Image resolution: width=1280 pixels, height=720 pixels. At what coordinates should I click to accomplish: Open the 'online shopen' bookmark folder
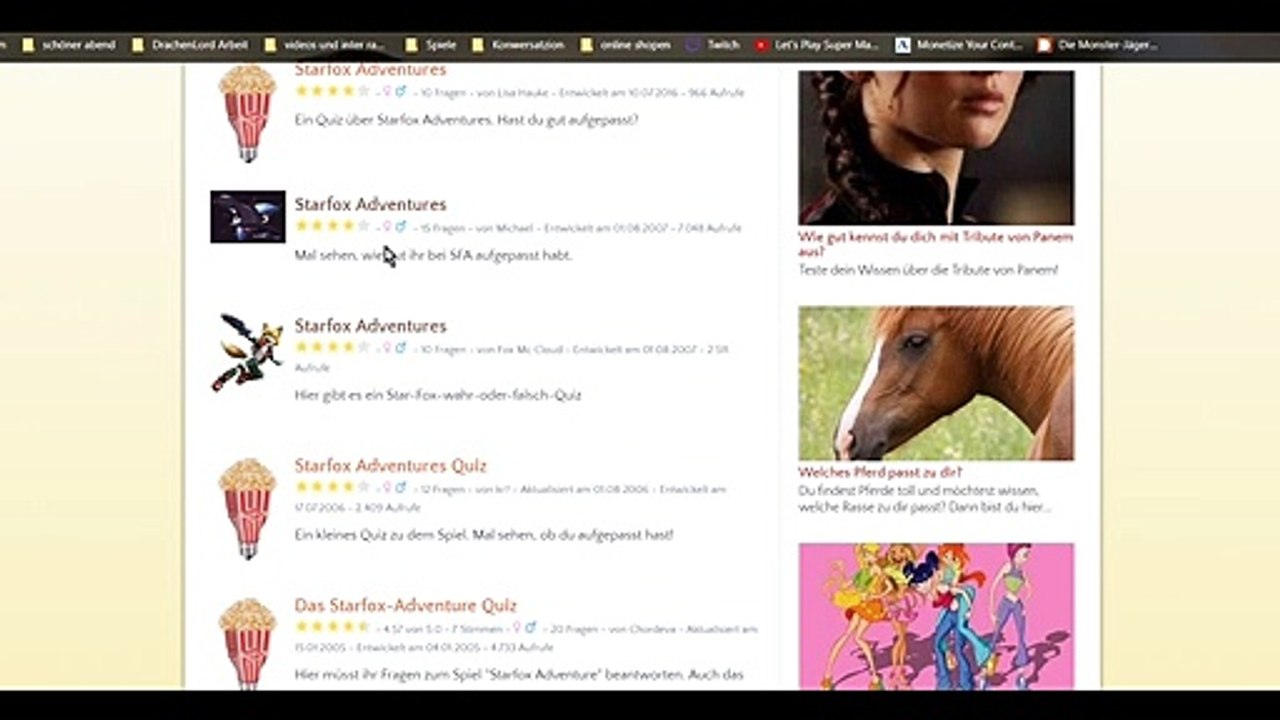coord(625,45)
